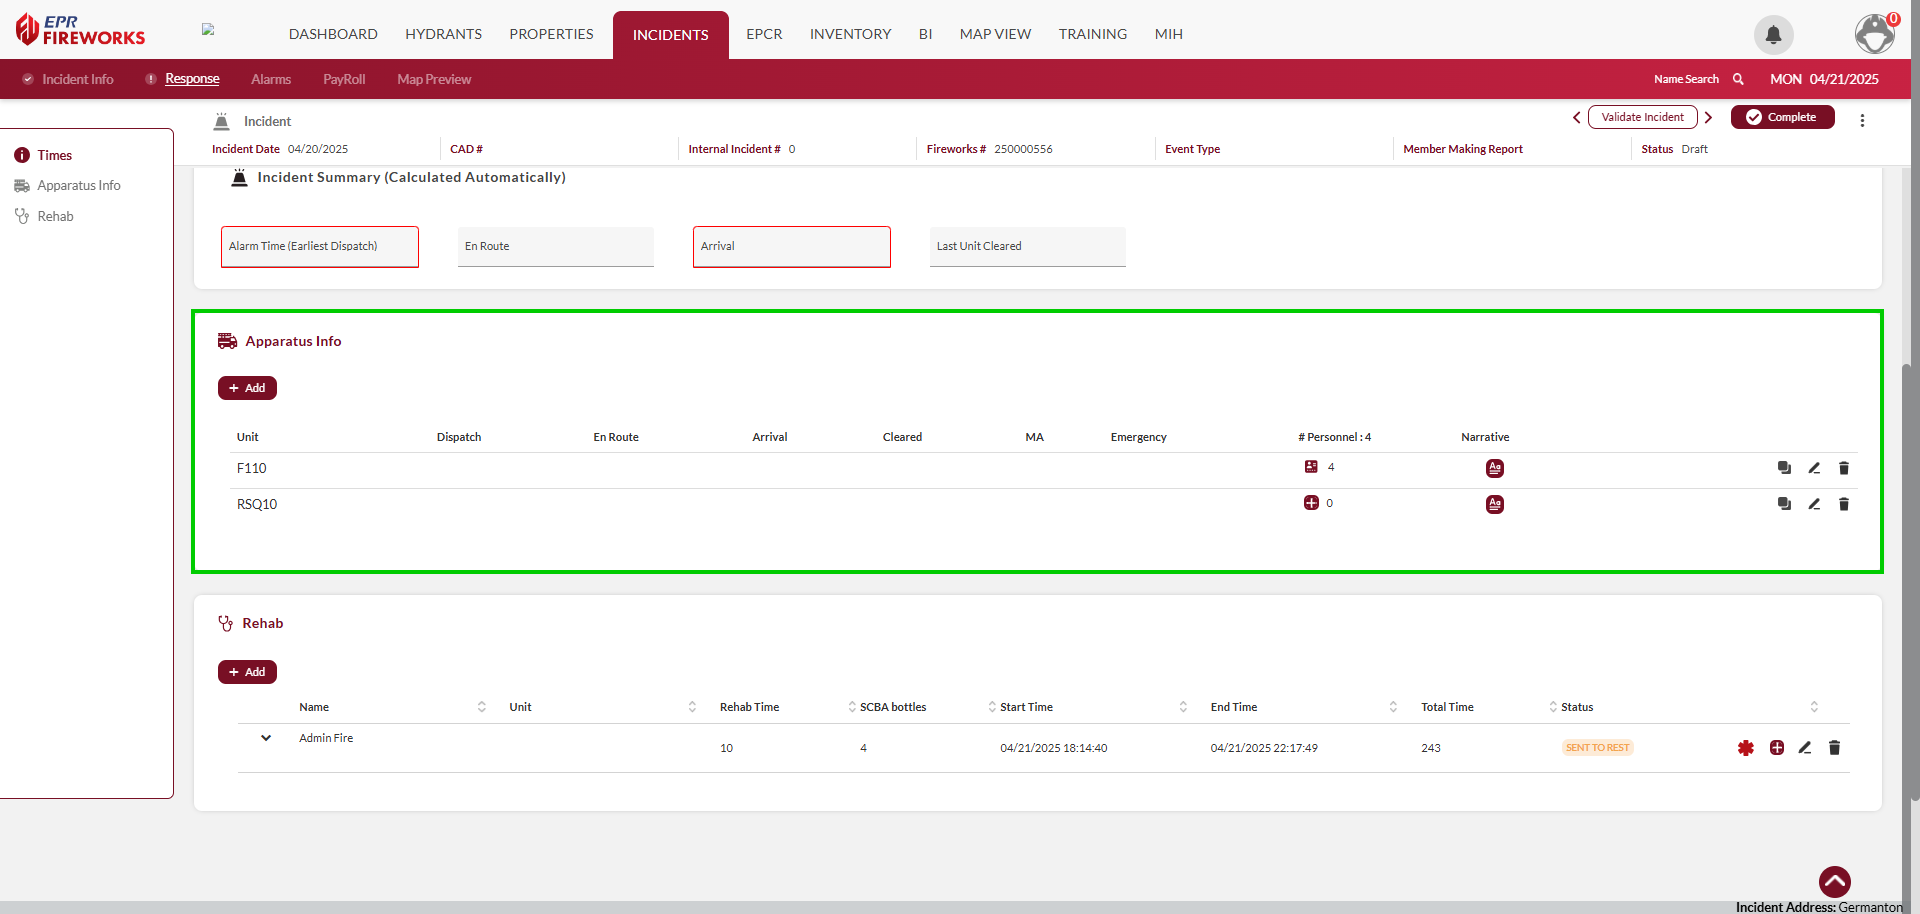This screenshot has width=1920, height=914.
Task: Click the scroll-to-top arrow button
Action: 1834,881
